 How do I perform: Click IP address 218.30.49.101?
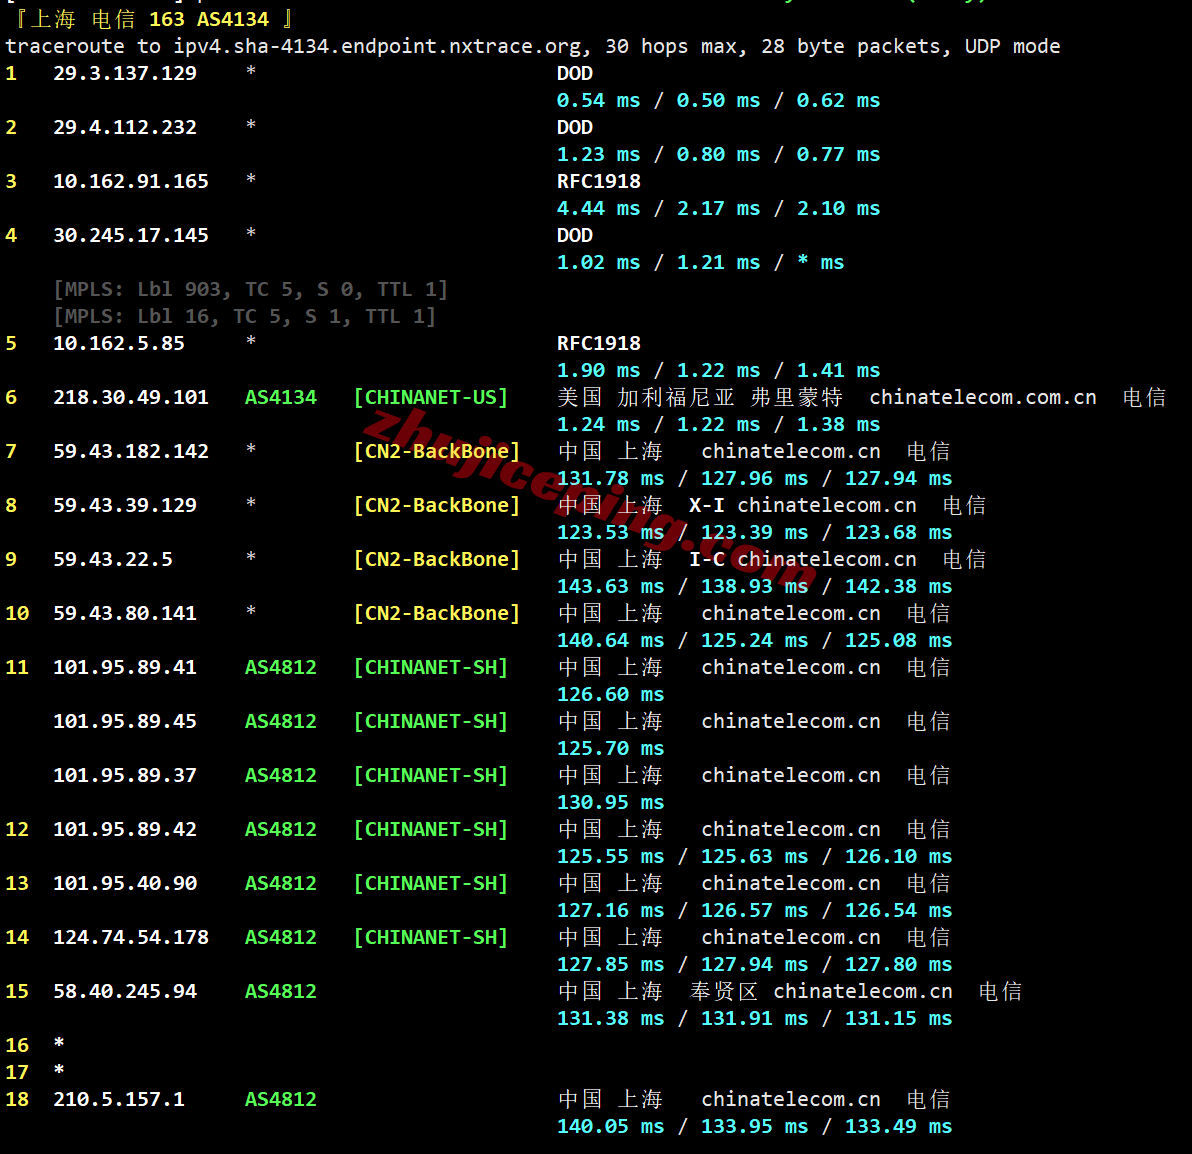pos(131,397)
